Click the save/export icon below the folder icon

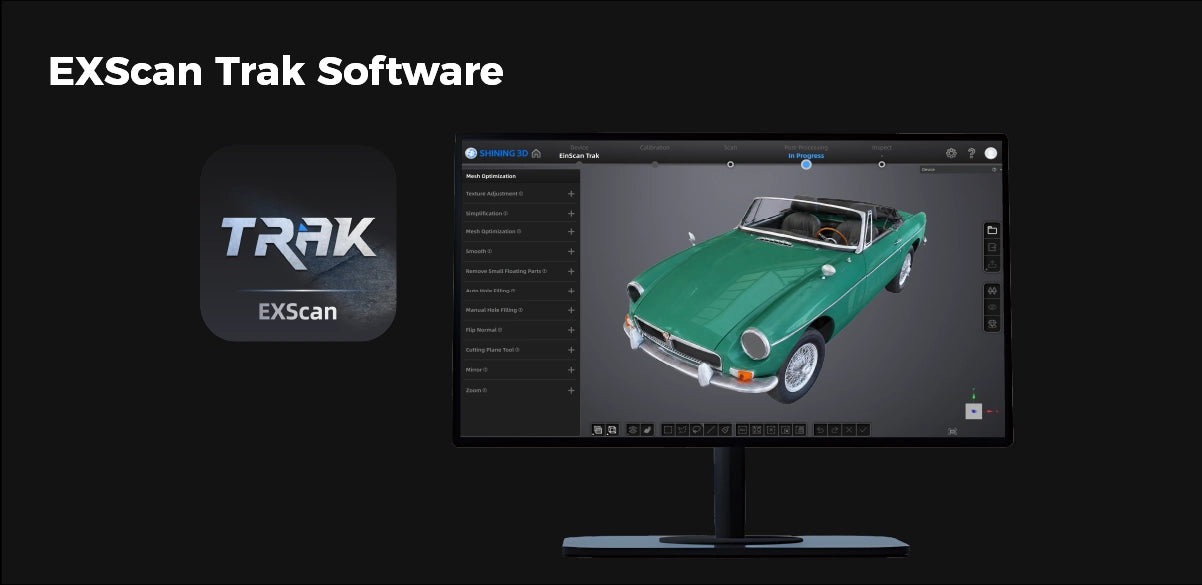point(992,247)
